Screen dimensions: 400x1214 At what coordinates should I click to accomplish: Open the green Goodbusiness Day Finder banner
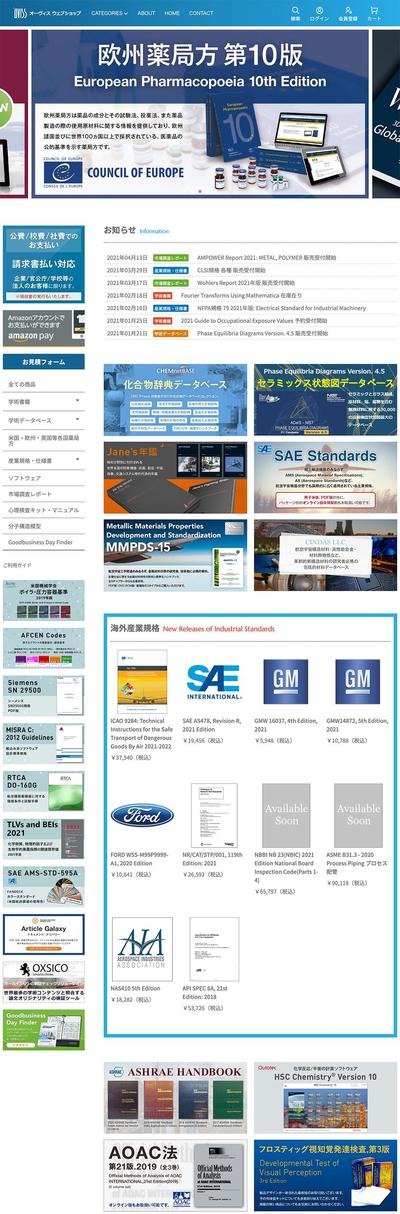coord(43,1029)
